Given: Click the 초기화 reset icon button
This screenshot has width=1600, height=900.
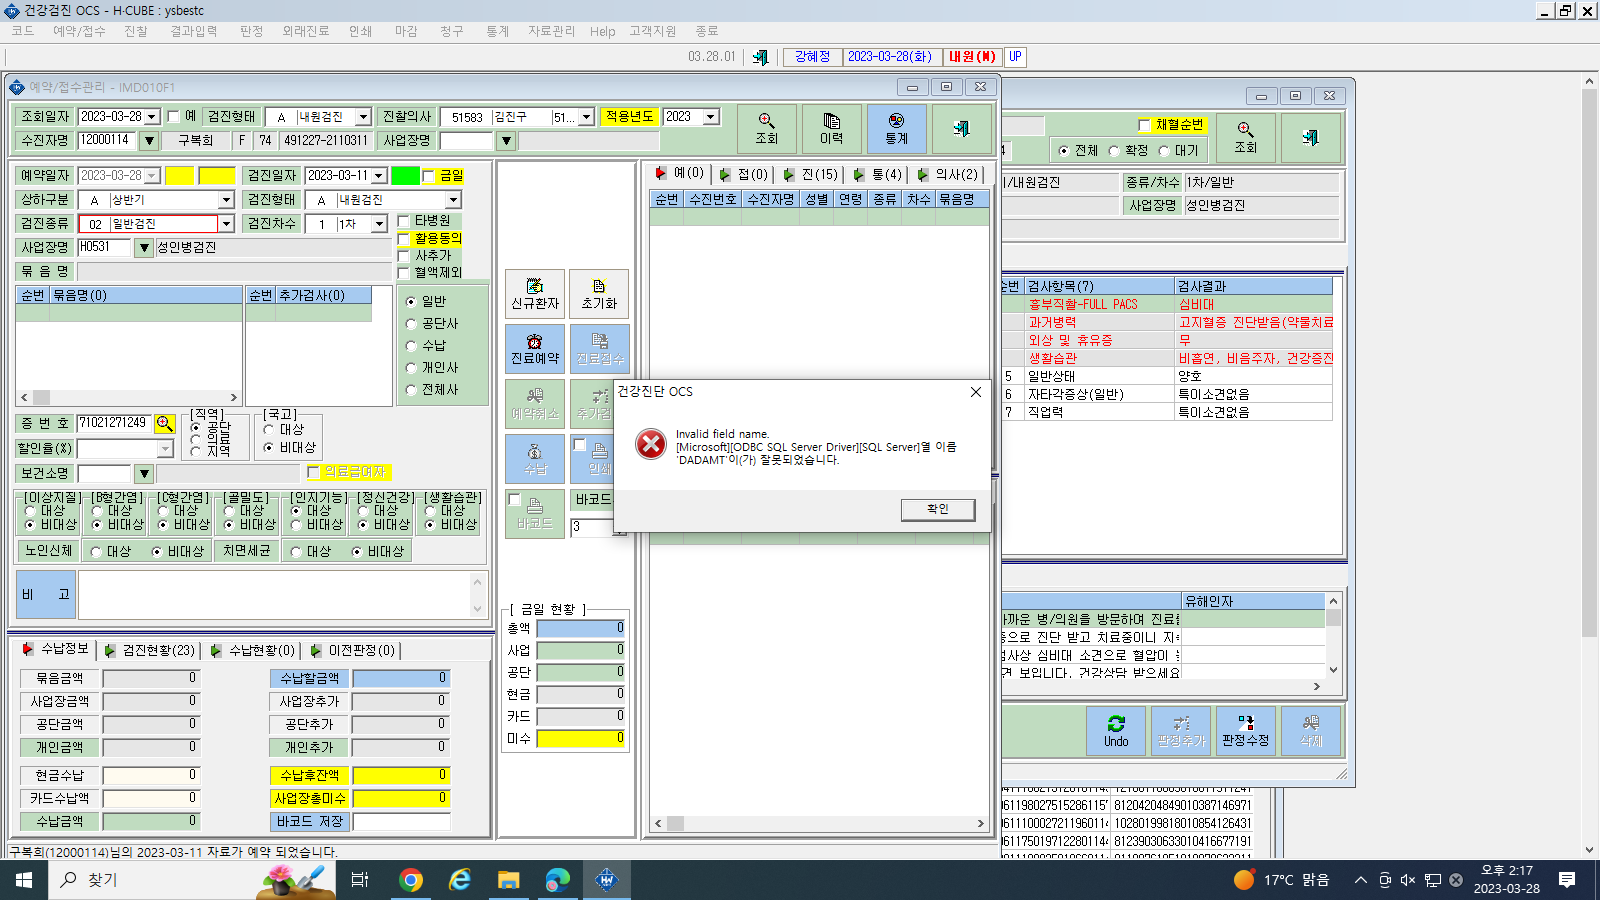Looking at the screenshot, I should click(x=599, y=294).
